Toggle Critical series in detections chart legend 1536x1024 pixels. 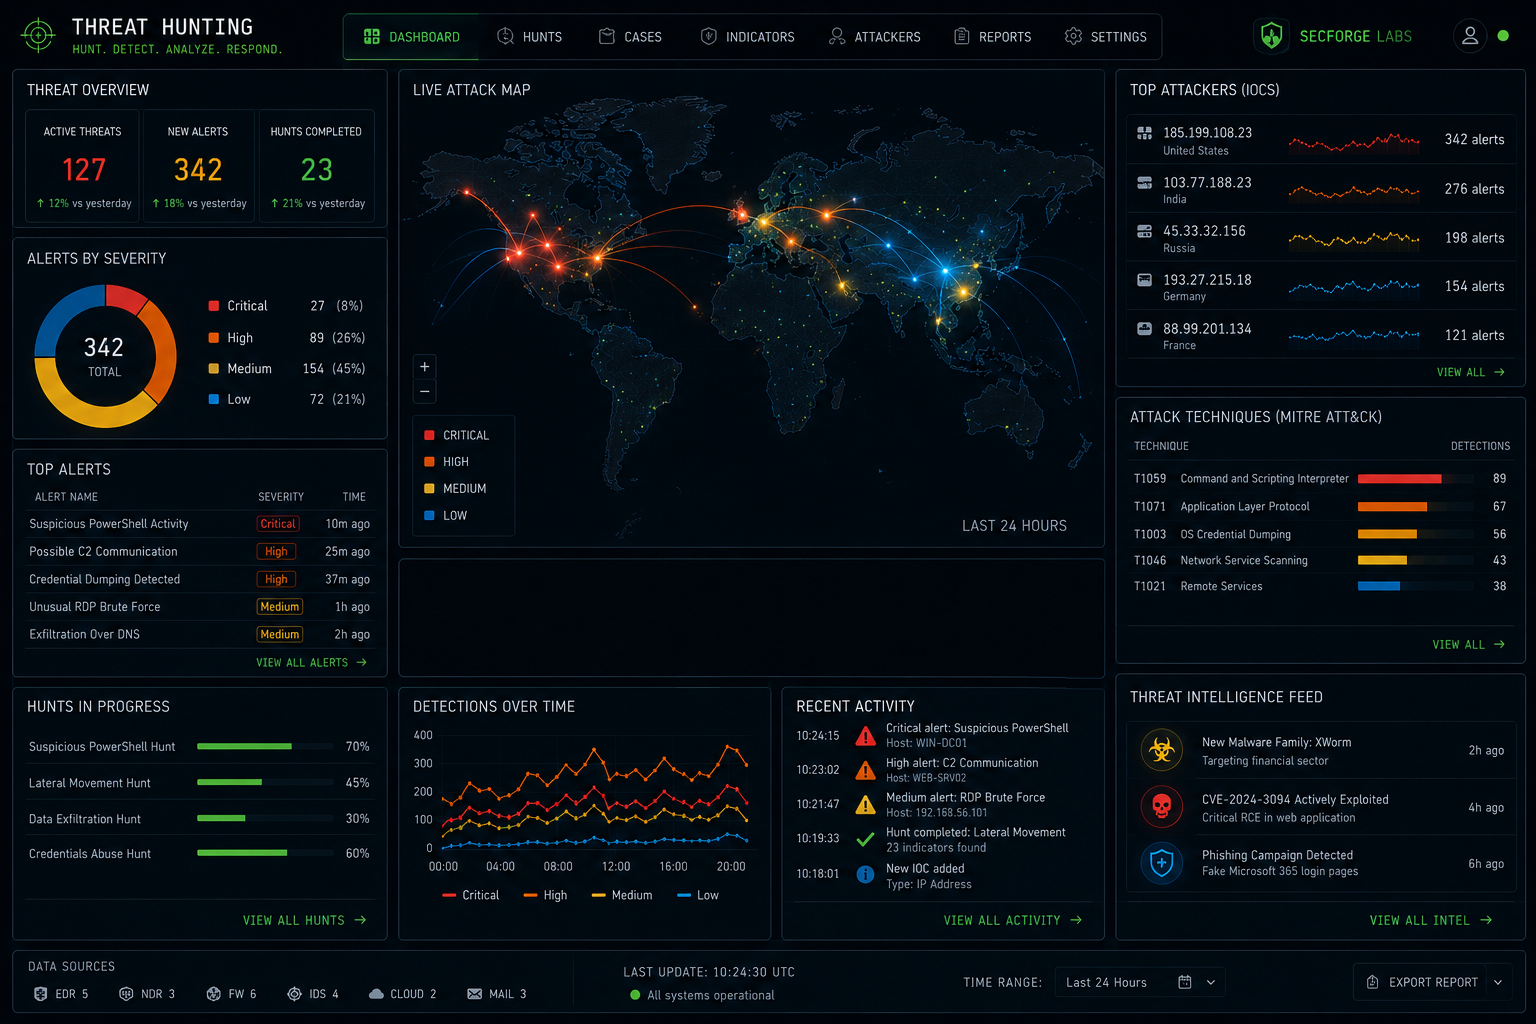pyautogui.click(x=470, y=895)
